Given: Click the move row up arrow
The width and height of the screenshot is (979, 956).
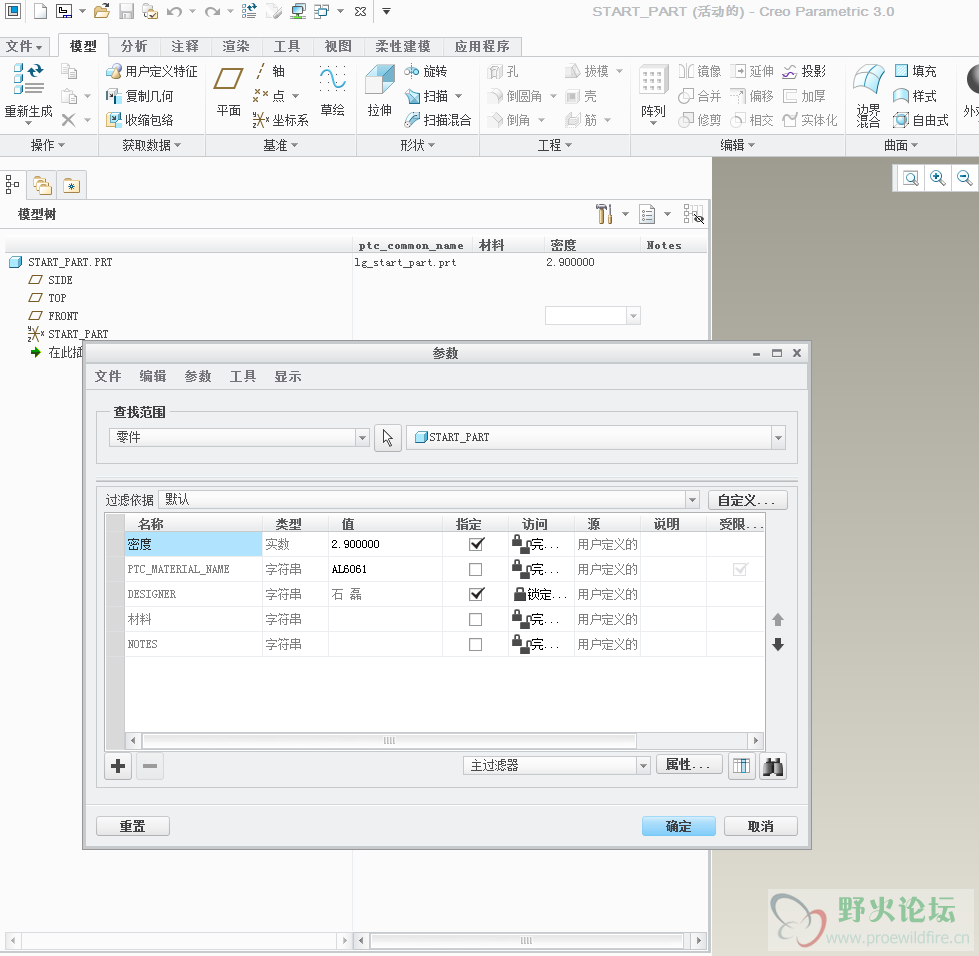Looking at the screenshot, I should 778,620.
